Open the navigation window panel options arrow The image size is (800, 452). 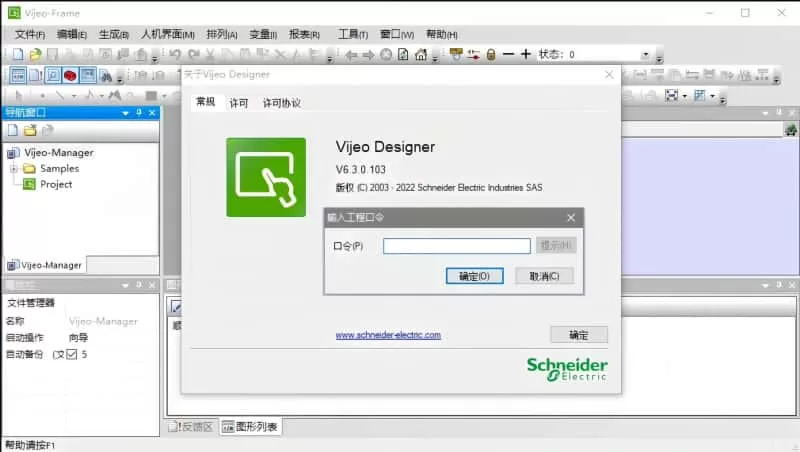[x=126, y=113]
